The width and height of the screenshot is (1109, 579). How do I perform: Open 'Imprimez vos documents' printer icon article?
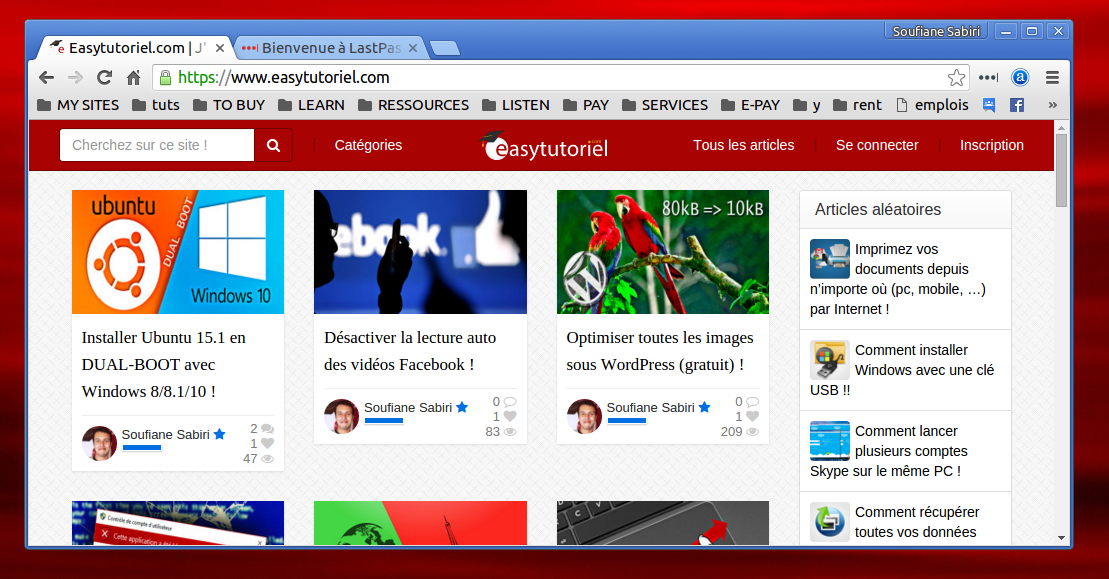click(x=830, y=259)
